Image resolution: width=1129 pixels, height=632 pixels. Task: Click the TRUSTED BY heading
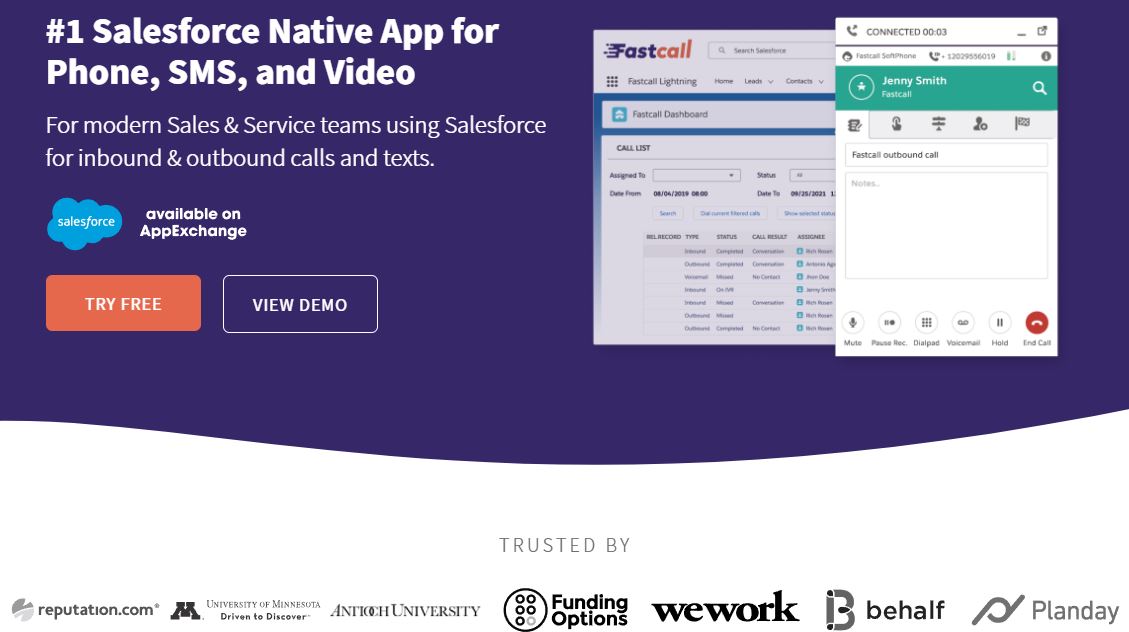click(x=565, y=546)
